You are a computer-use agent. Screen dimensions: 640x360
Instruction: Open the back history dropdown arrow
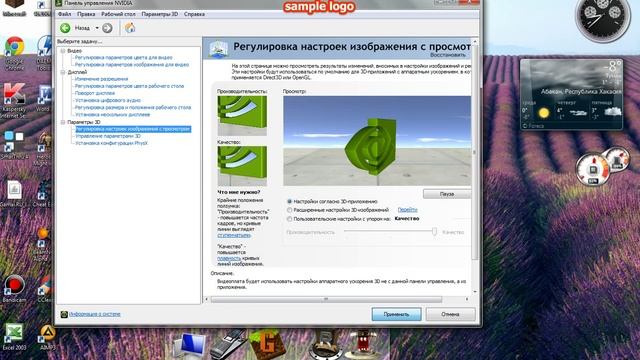tap(97, 28)
